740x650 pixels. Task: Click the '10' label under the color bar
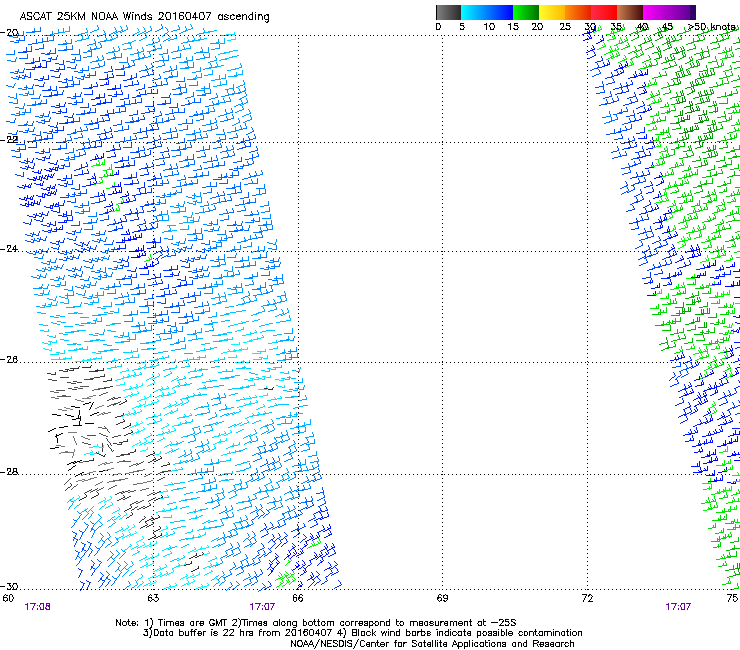point(489,27)
